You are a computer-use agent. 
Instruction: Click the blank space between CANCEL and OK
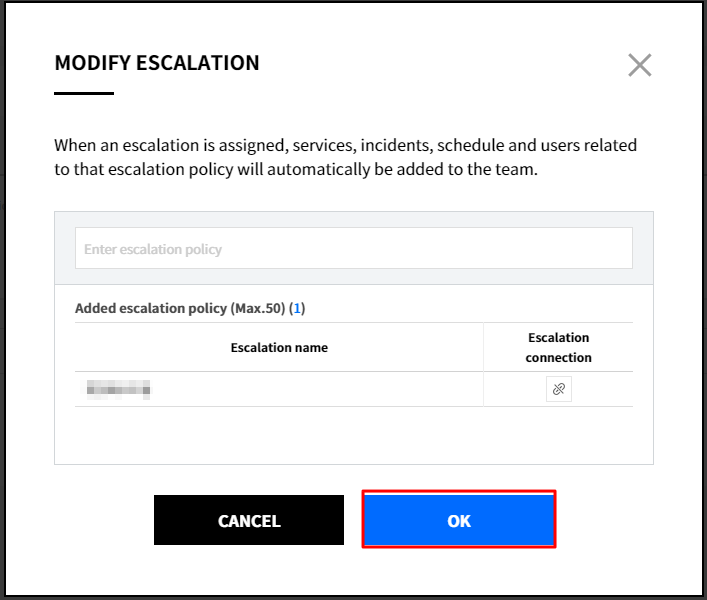353,520
